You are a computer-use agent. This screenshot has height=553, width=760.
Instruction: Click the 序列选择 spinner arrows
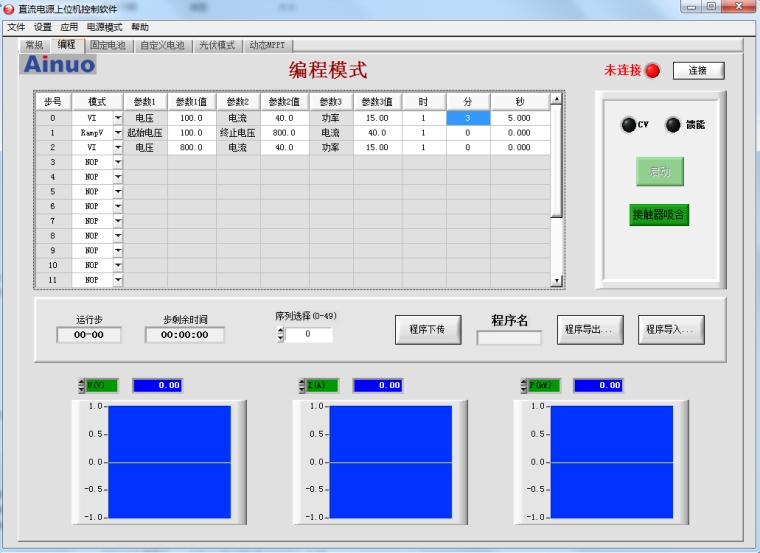tap(281, 334)
